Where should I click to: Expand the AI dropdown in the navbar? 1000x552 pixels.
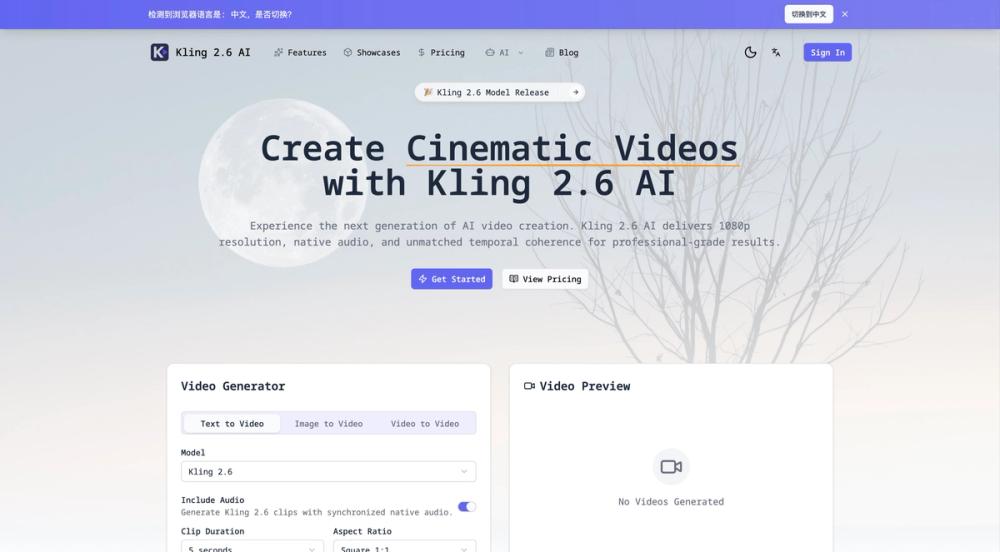click(504, 52)
